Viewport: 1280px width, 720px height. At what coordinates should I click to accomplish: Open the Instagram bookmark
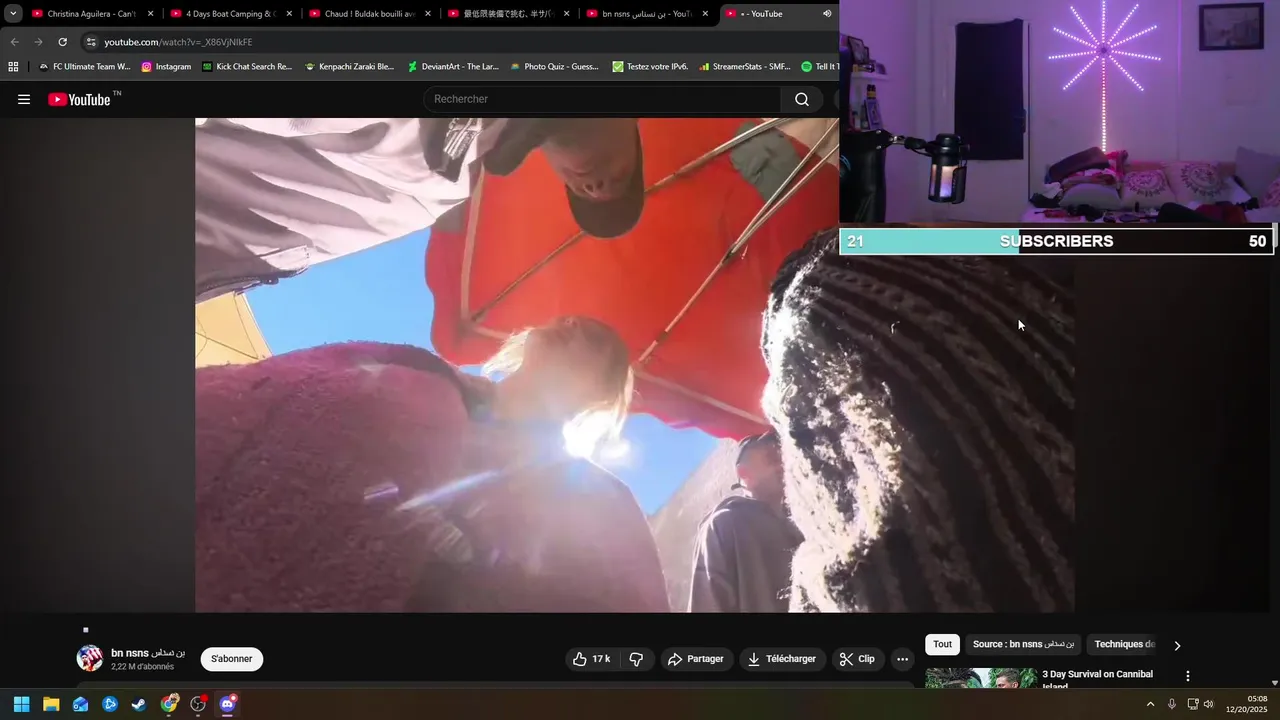coord(166,67)
